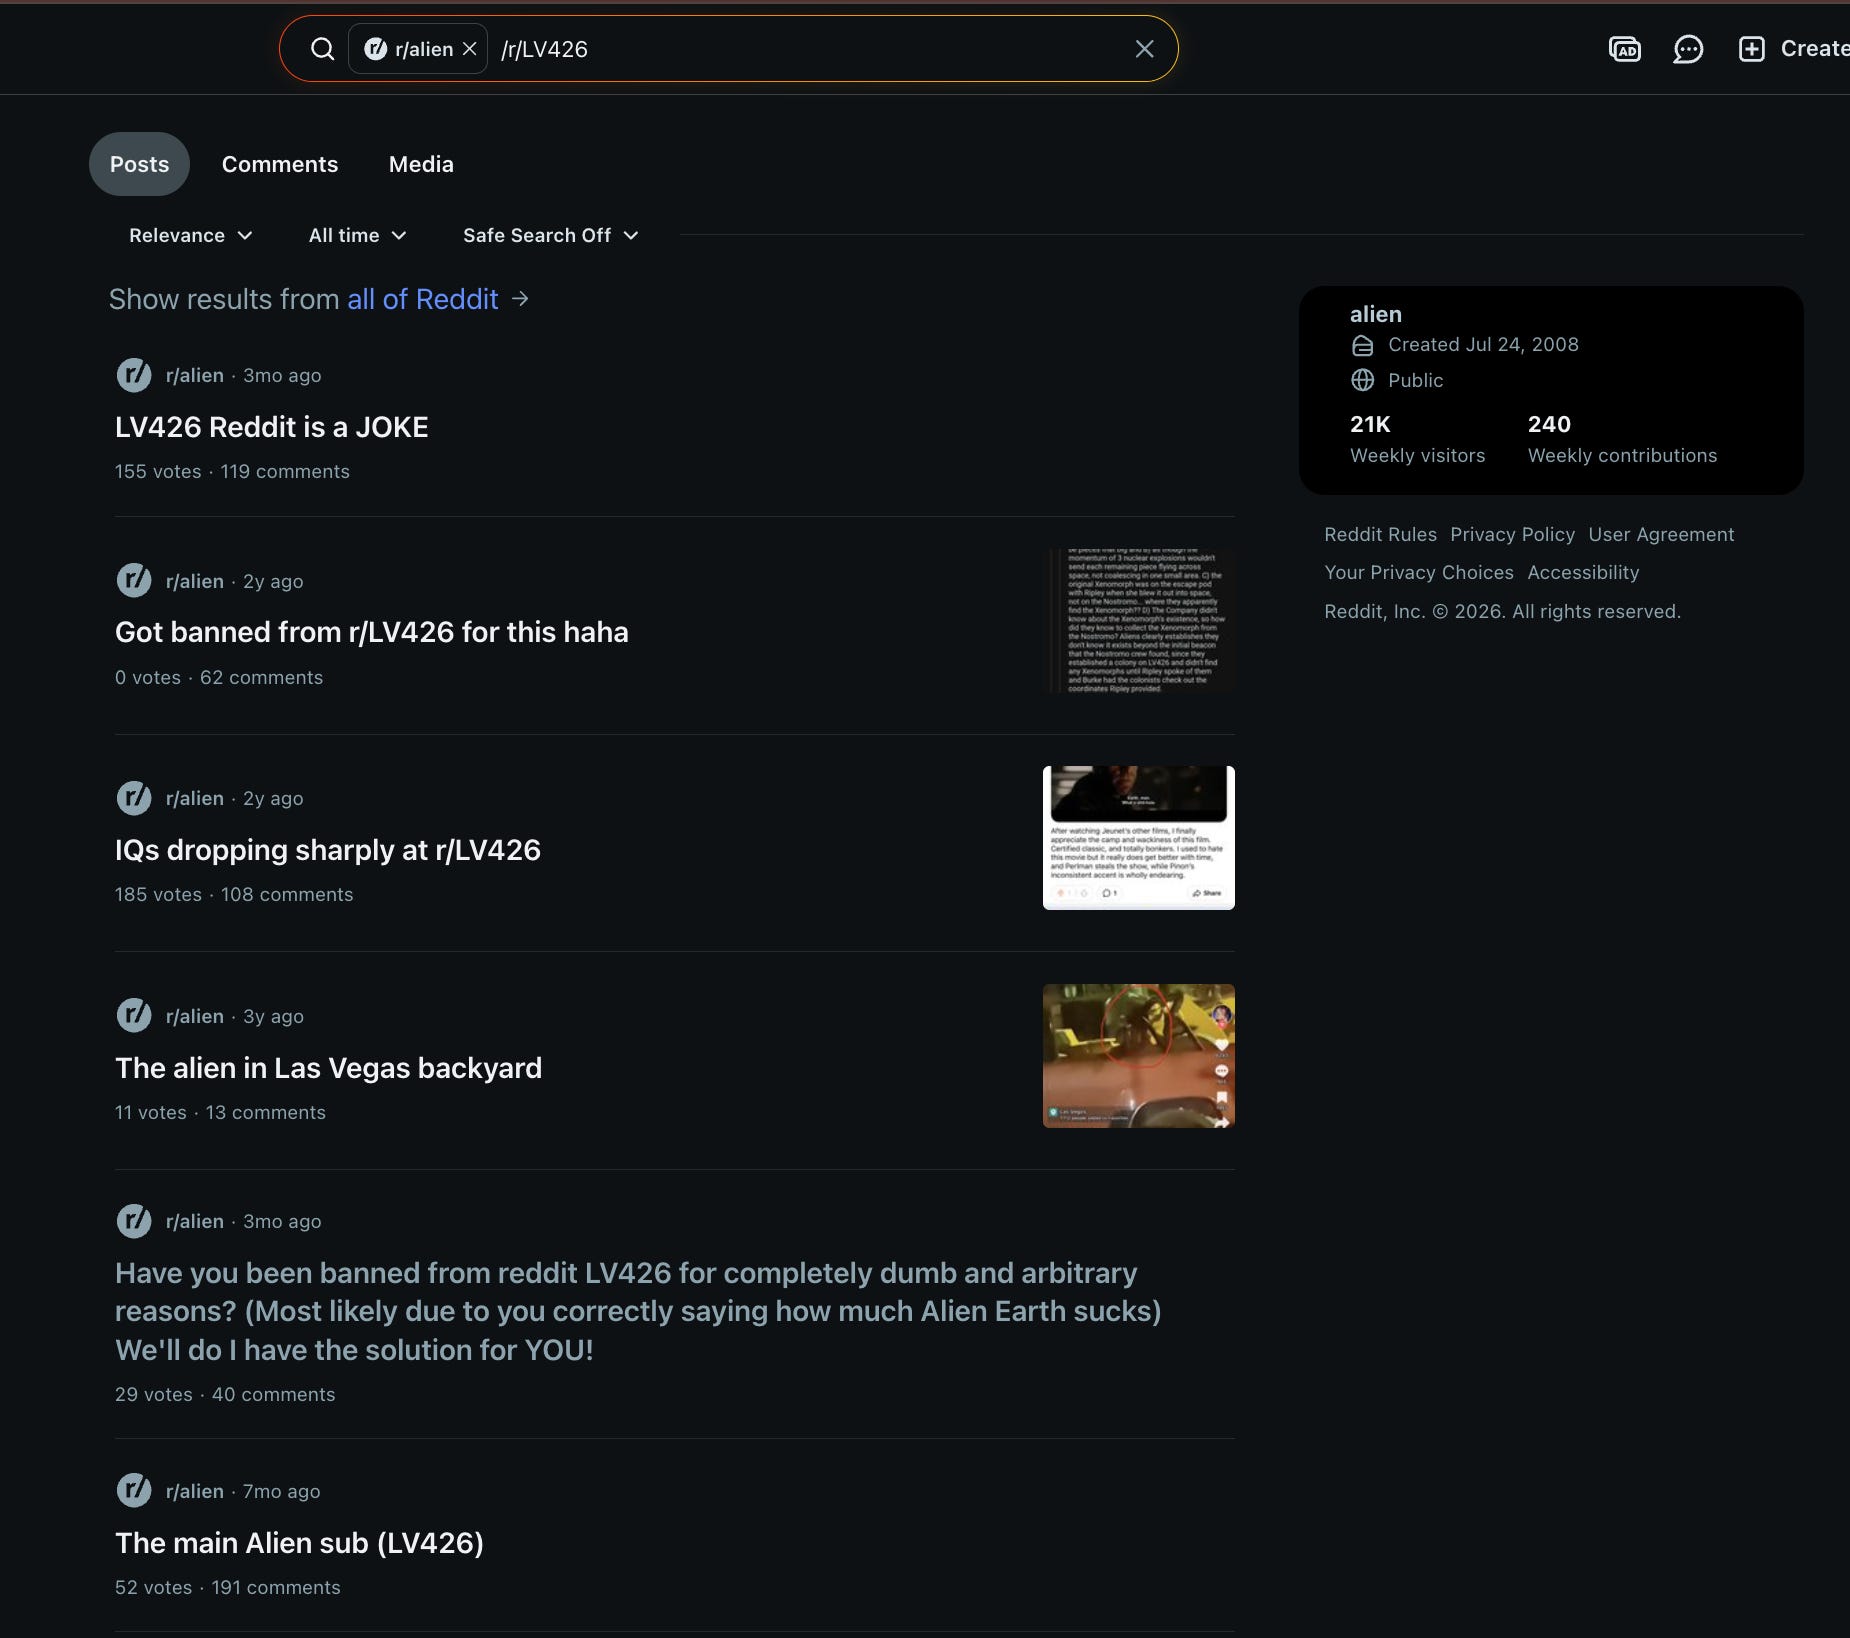Click 11 votes · 13 comments text

point(220,1112)
